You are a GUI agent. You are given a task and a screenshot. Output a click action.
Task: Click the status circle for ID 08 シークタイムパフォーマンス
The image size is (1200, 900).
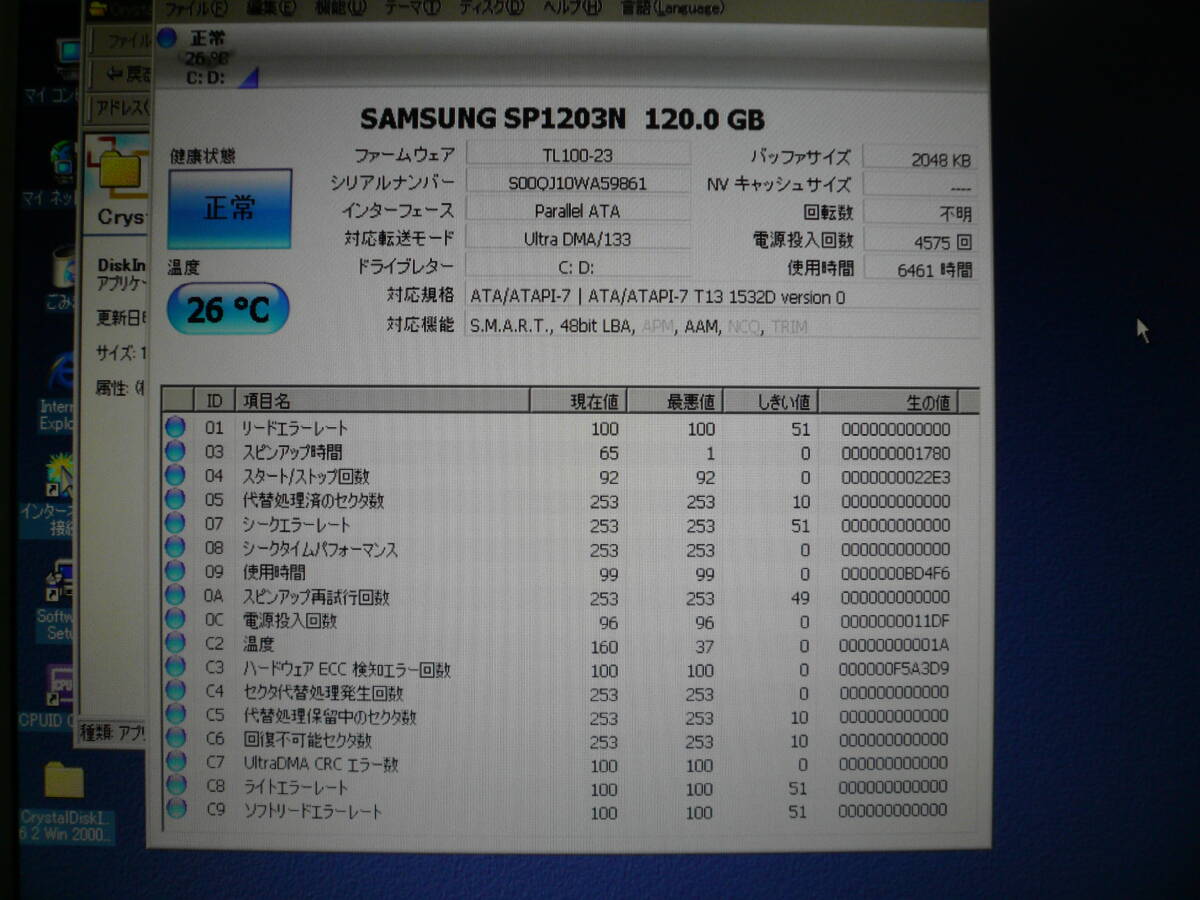[x=176, y=547]
